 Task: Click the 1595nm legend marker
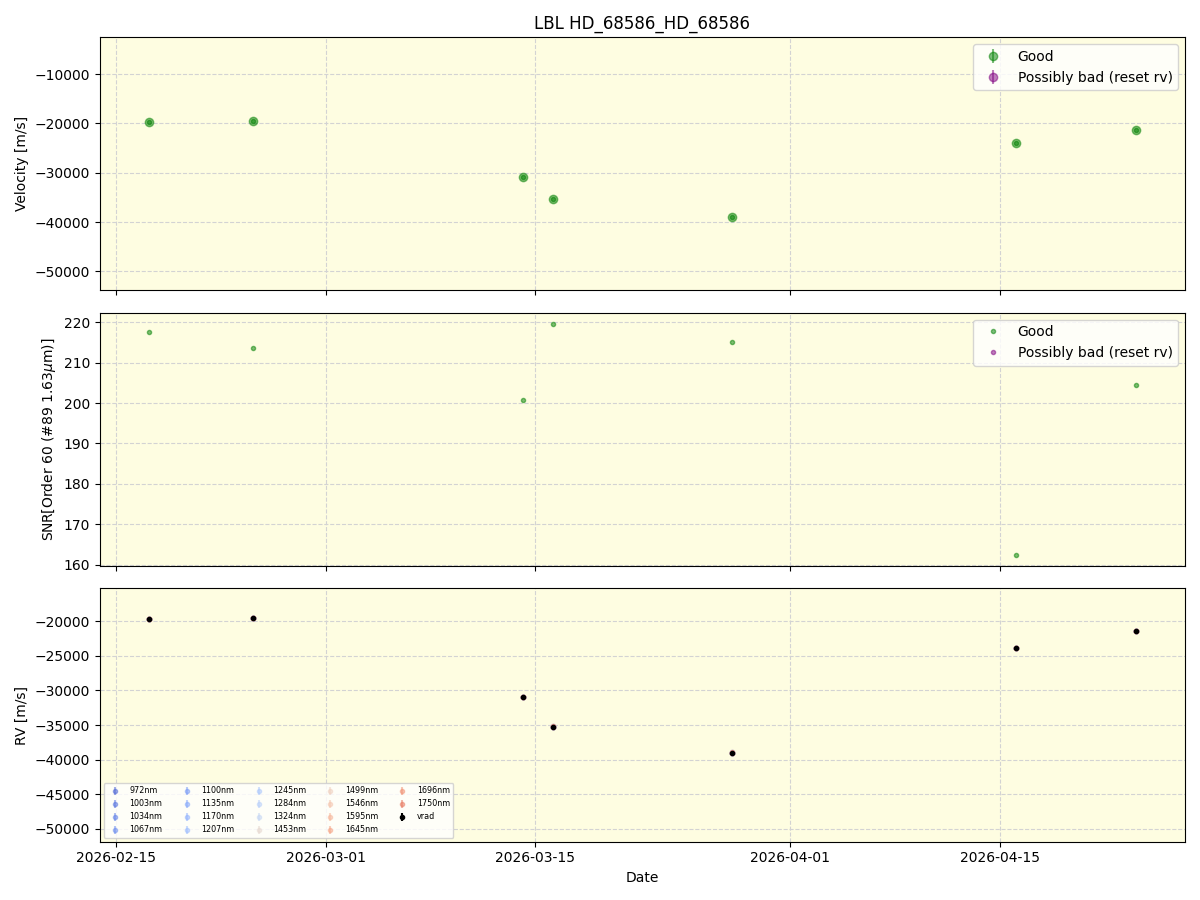click(330, 817)
